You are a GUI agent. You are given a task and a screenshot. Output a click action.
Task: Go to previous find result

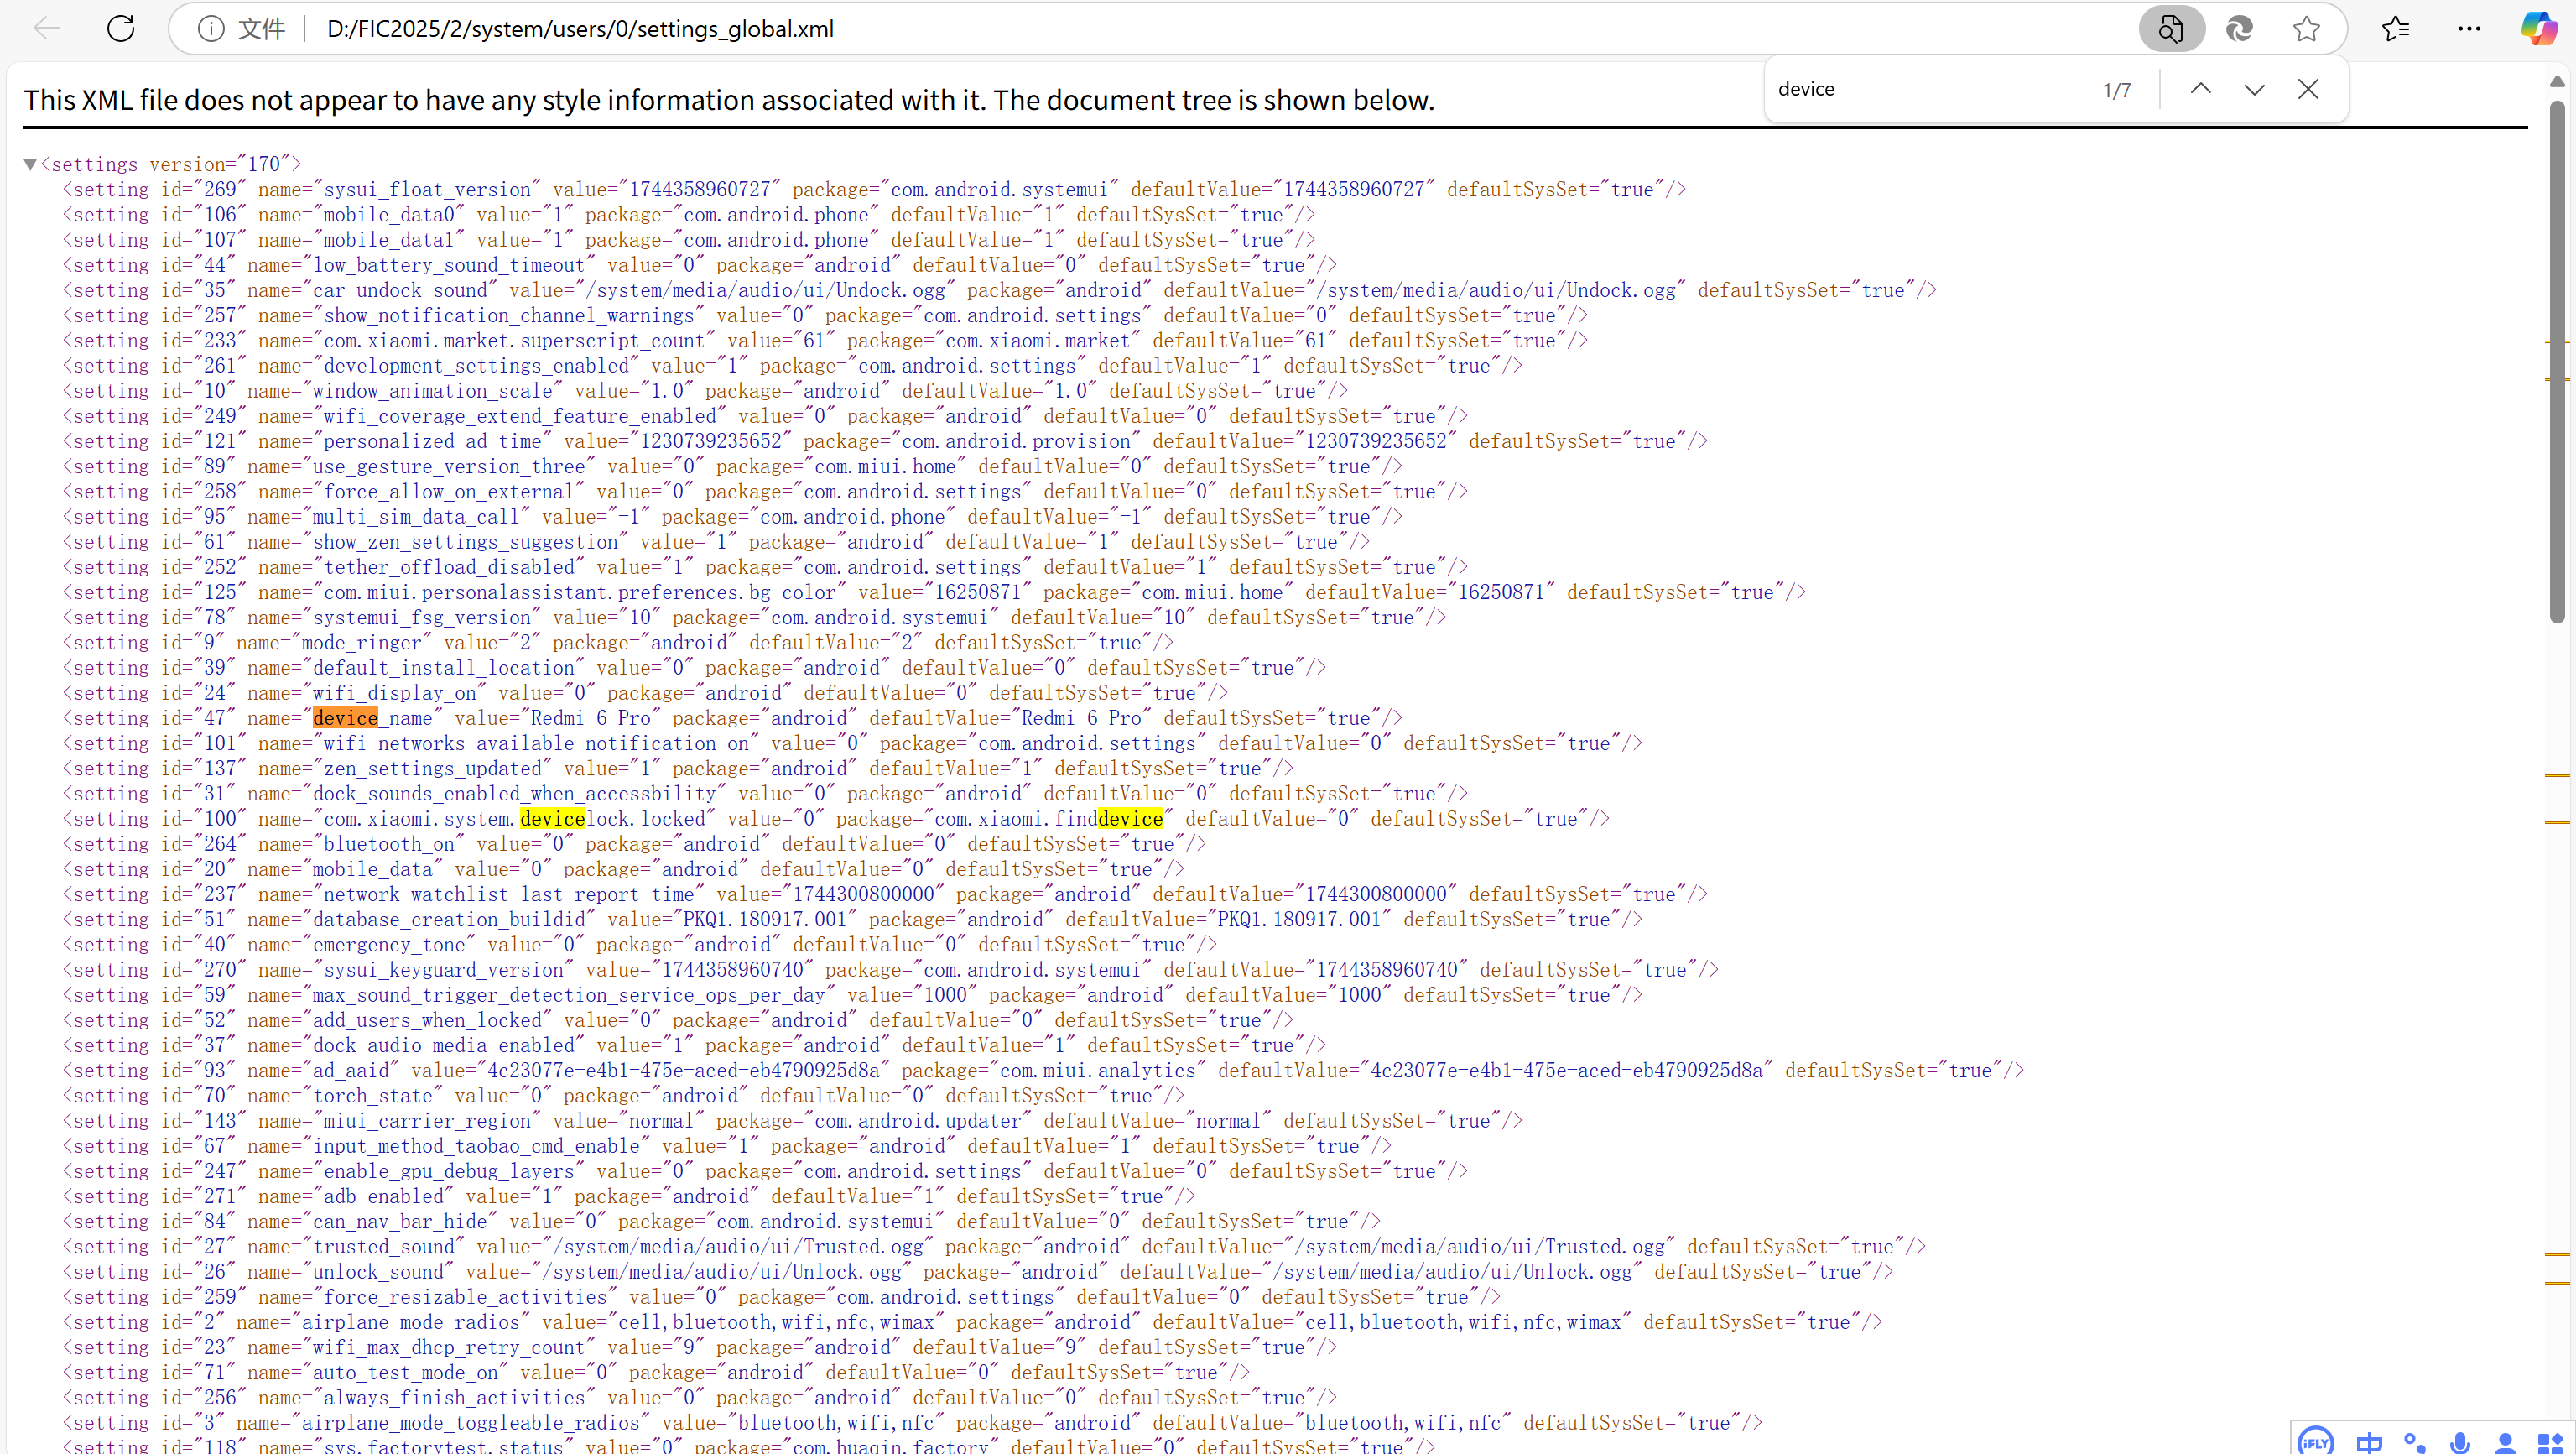(x=2201, y=89)
